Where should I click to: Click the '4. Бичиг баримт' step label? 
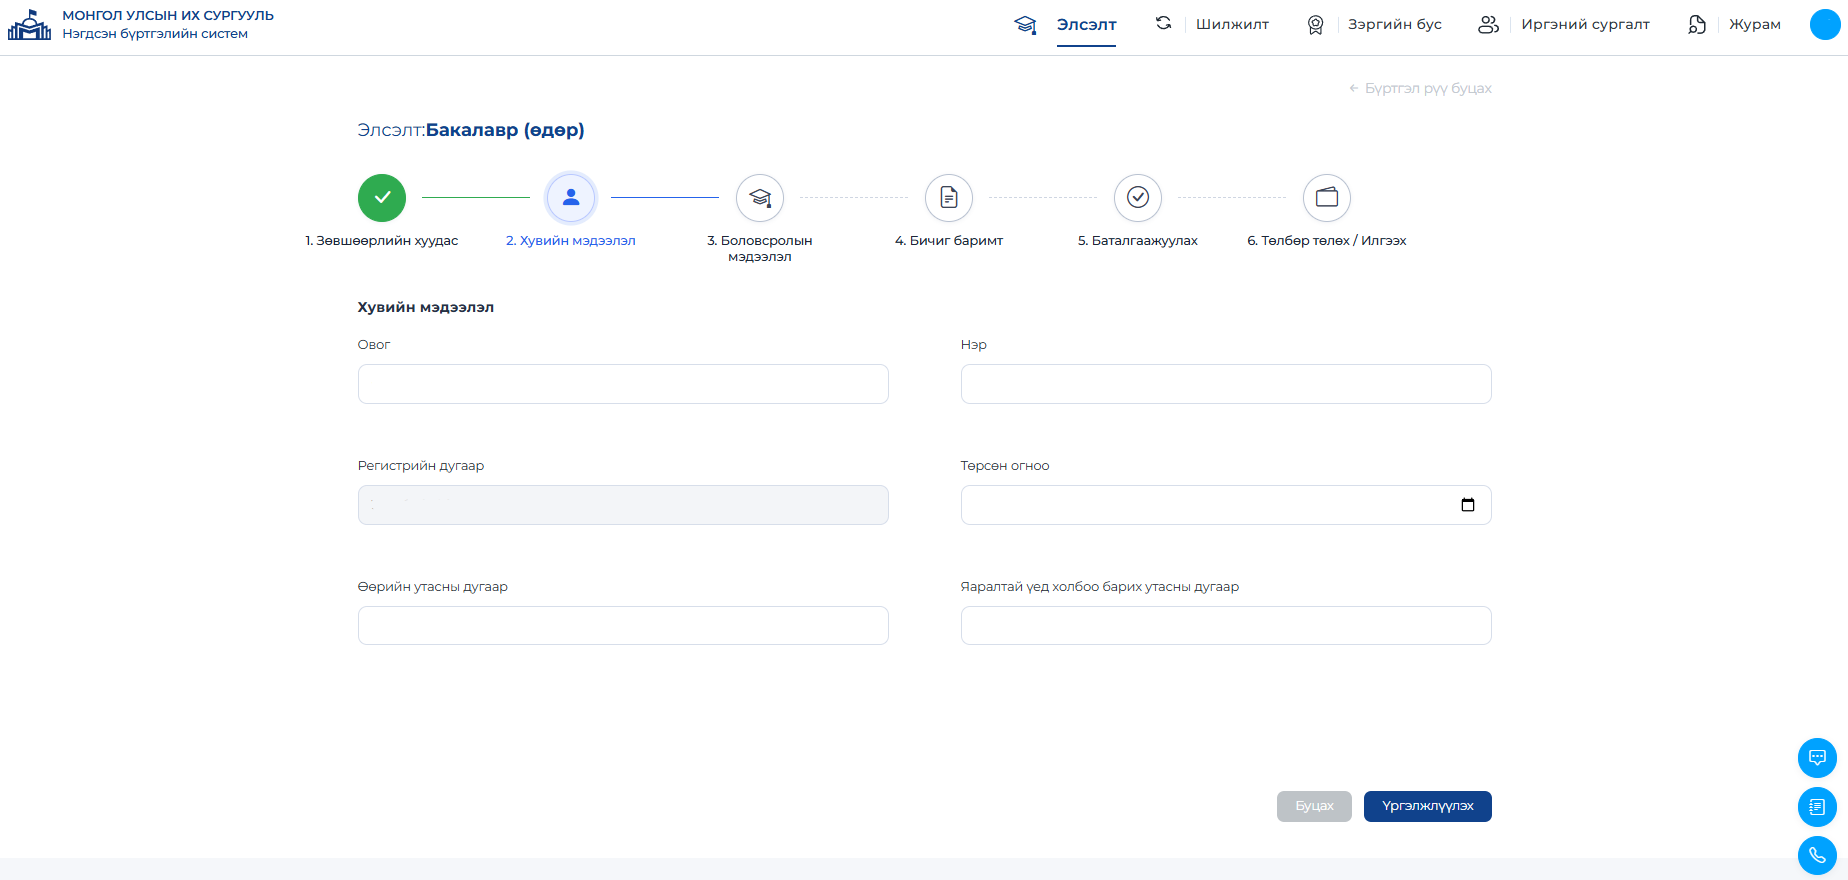pos(949,241)
